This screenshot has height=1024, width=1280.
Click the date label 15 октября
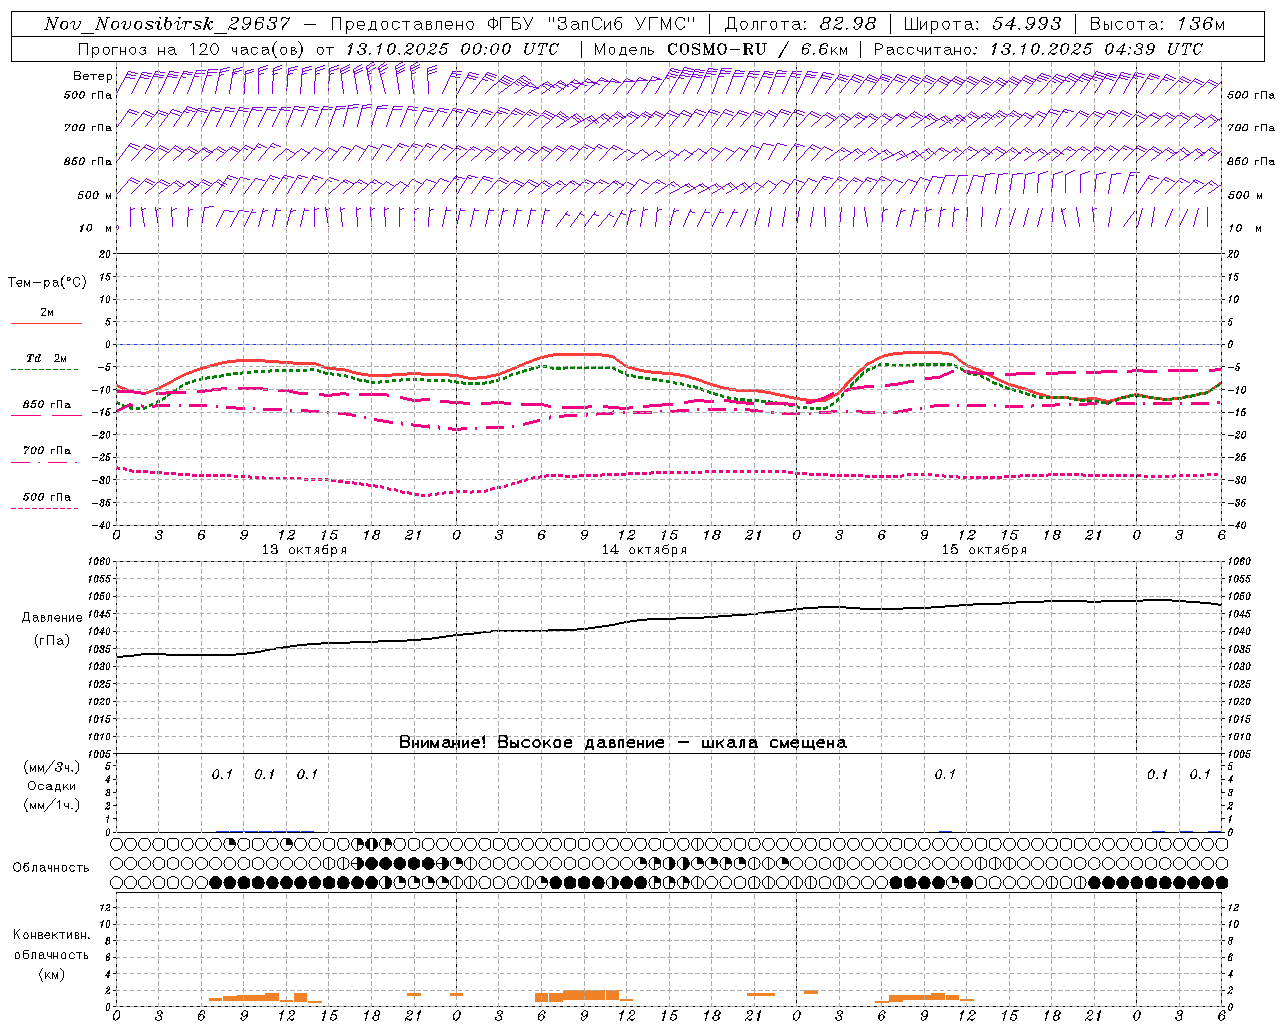[984, 550]
